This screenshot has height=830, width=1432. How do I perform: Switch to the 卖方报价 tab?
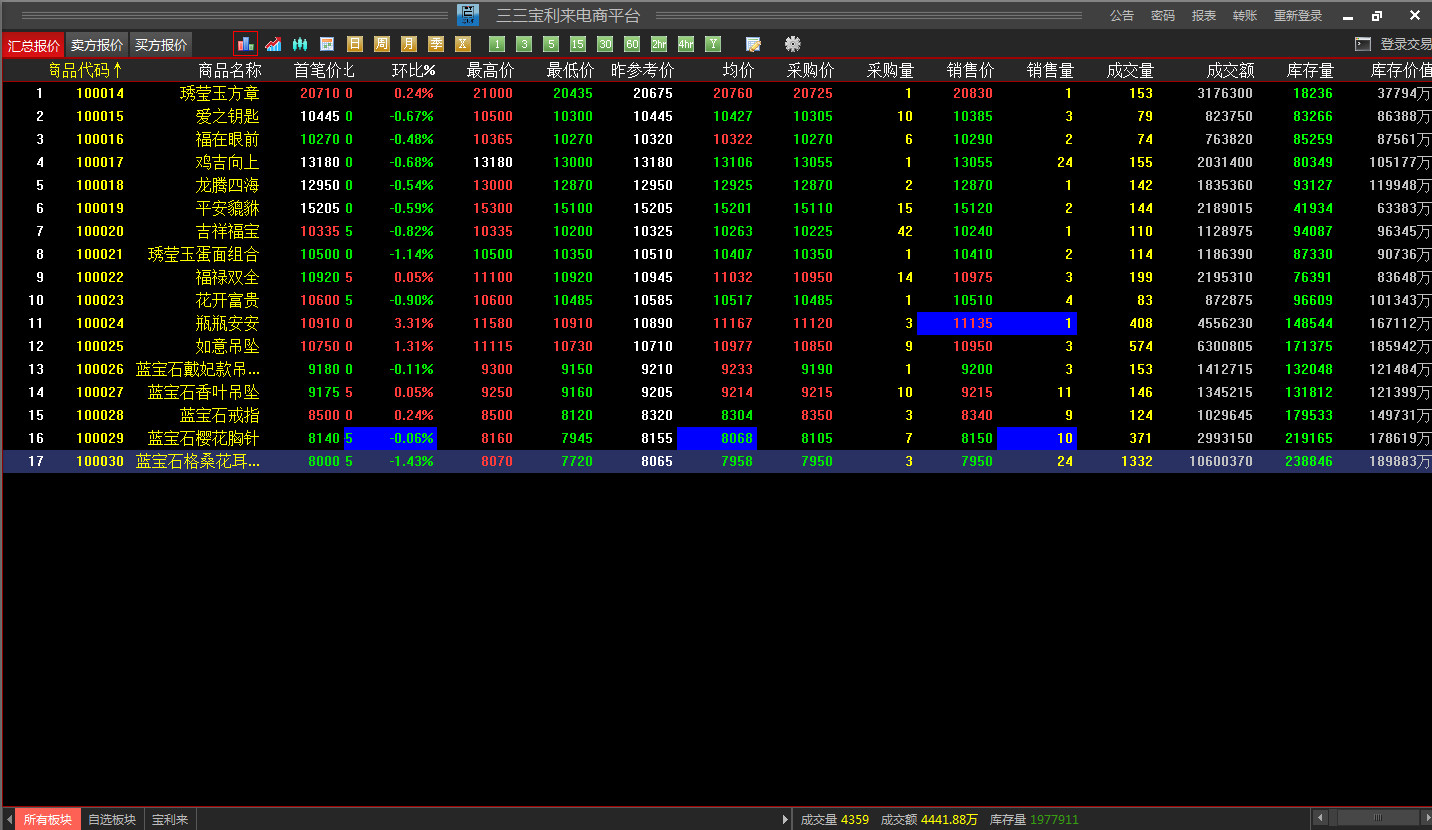coord(97,45)
